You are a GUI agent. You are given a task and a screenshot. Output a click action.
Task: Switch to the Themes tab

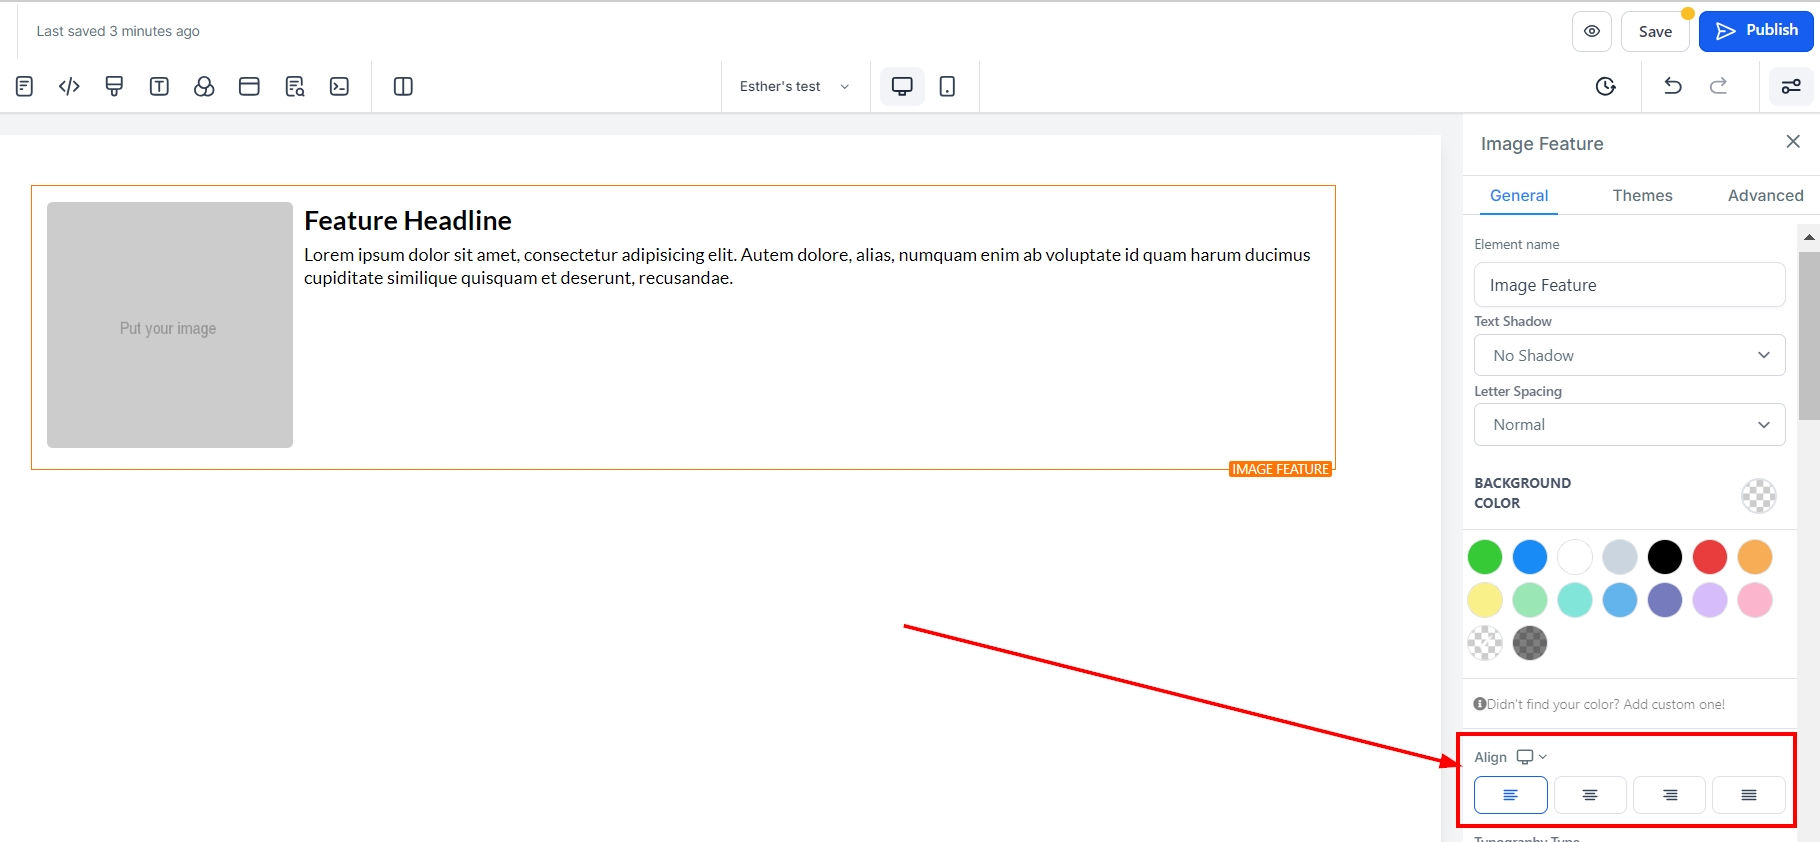tap(1642, 196)
